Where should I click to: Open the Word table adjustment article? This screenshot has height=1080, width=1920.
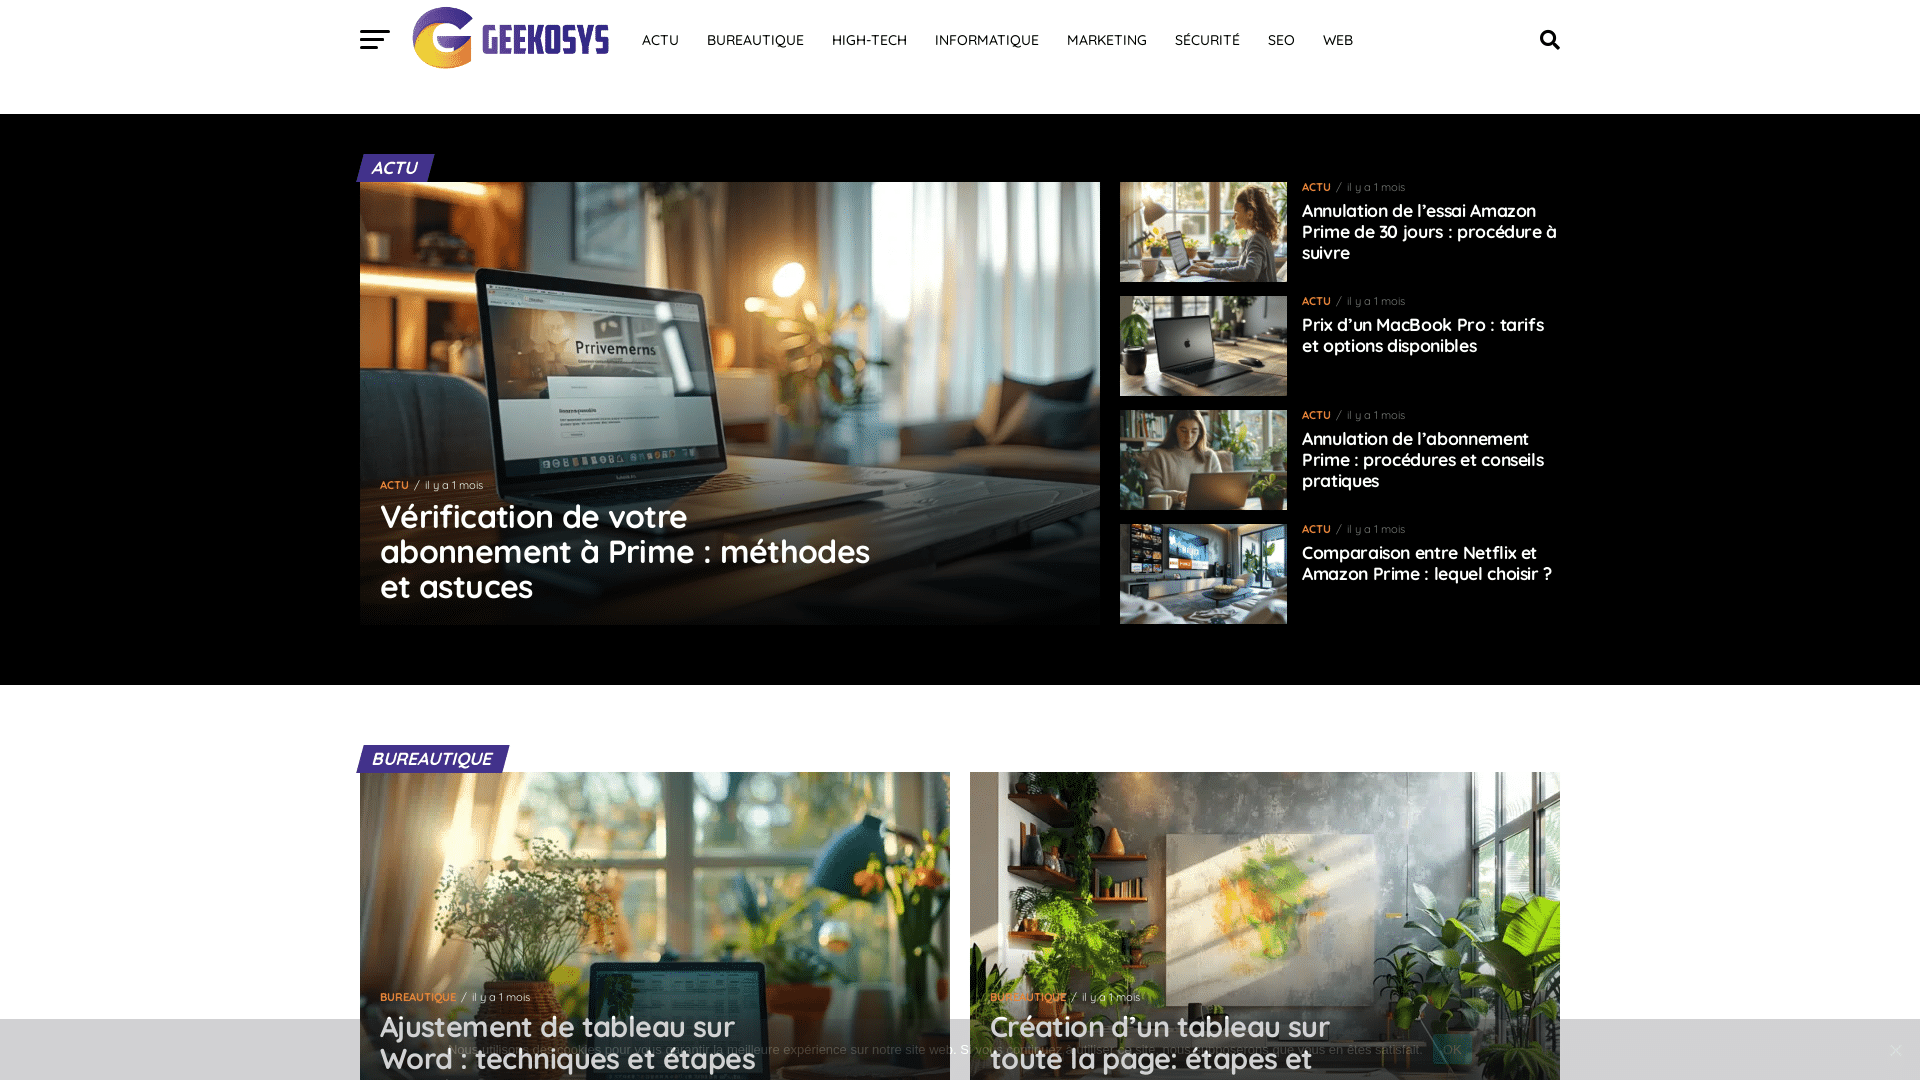click(x=568, y=1043)
